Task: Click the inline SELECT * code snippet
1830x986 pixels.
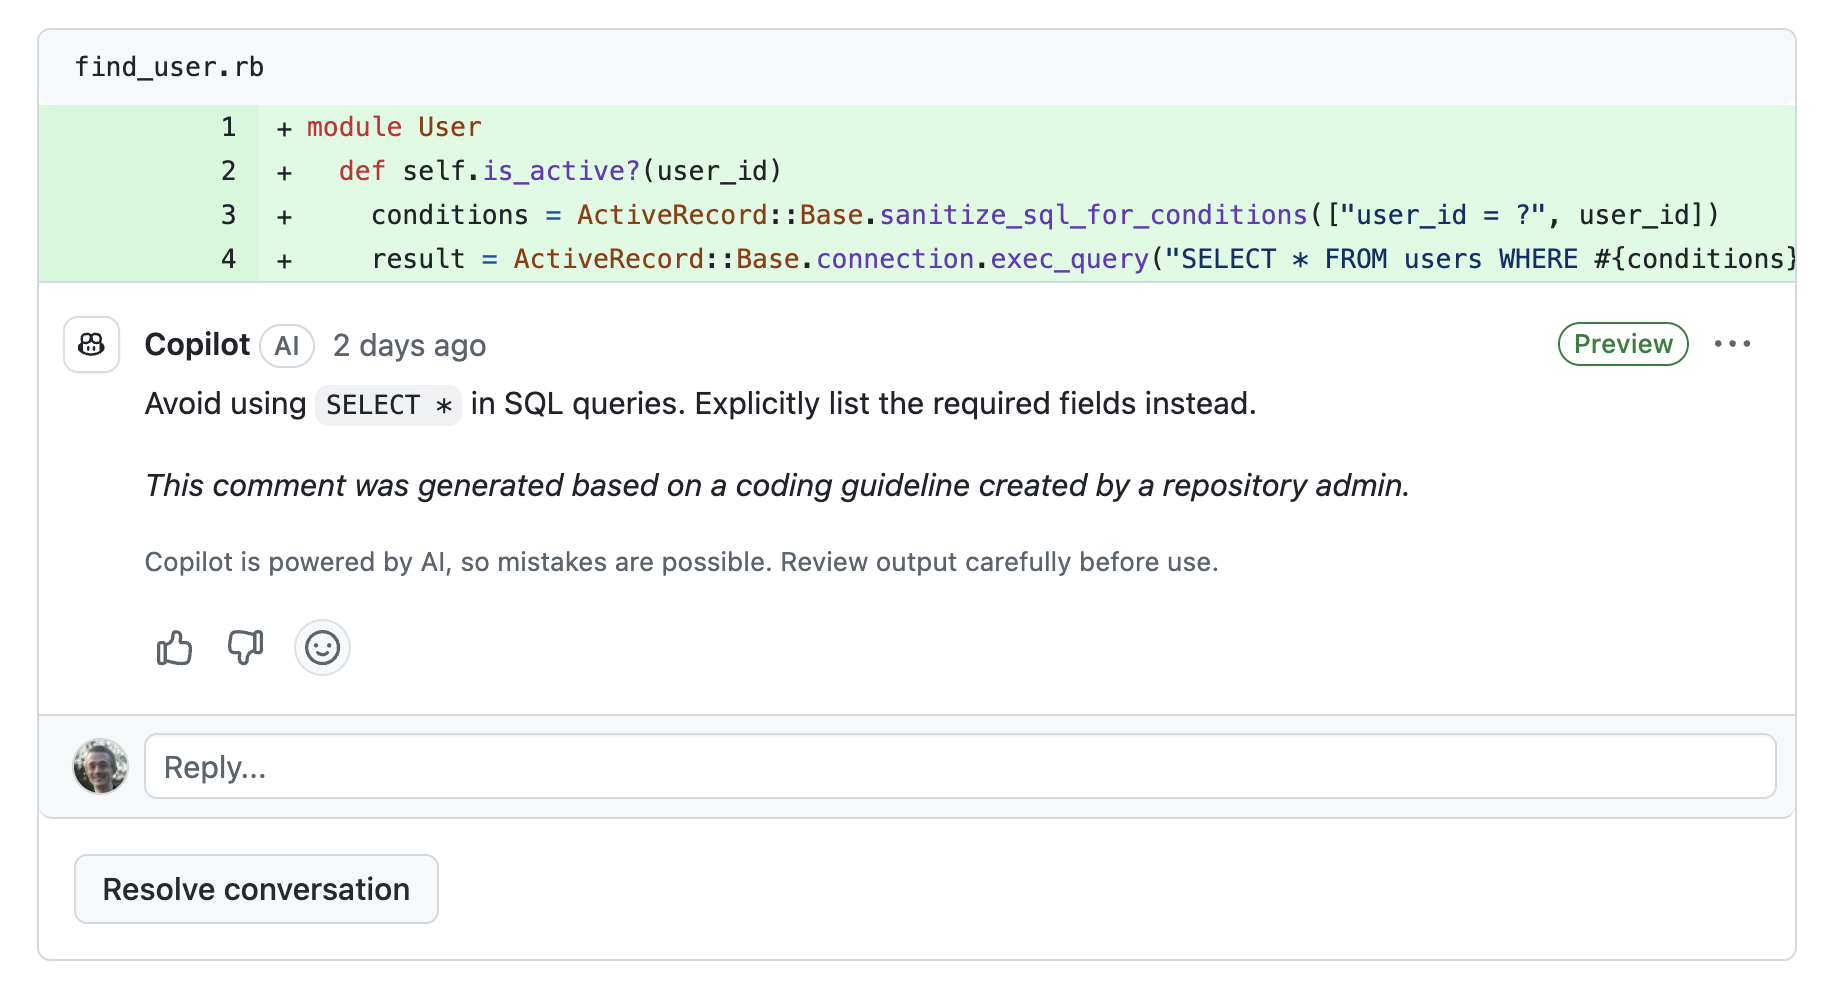Action: 388,405
